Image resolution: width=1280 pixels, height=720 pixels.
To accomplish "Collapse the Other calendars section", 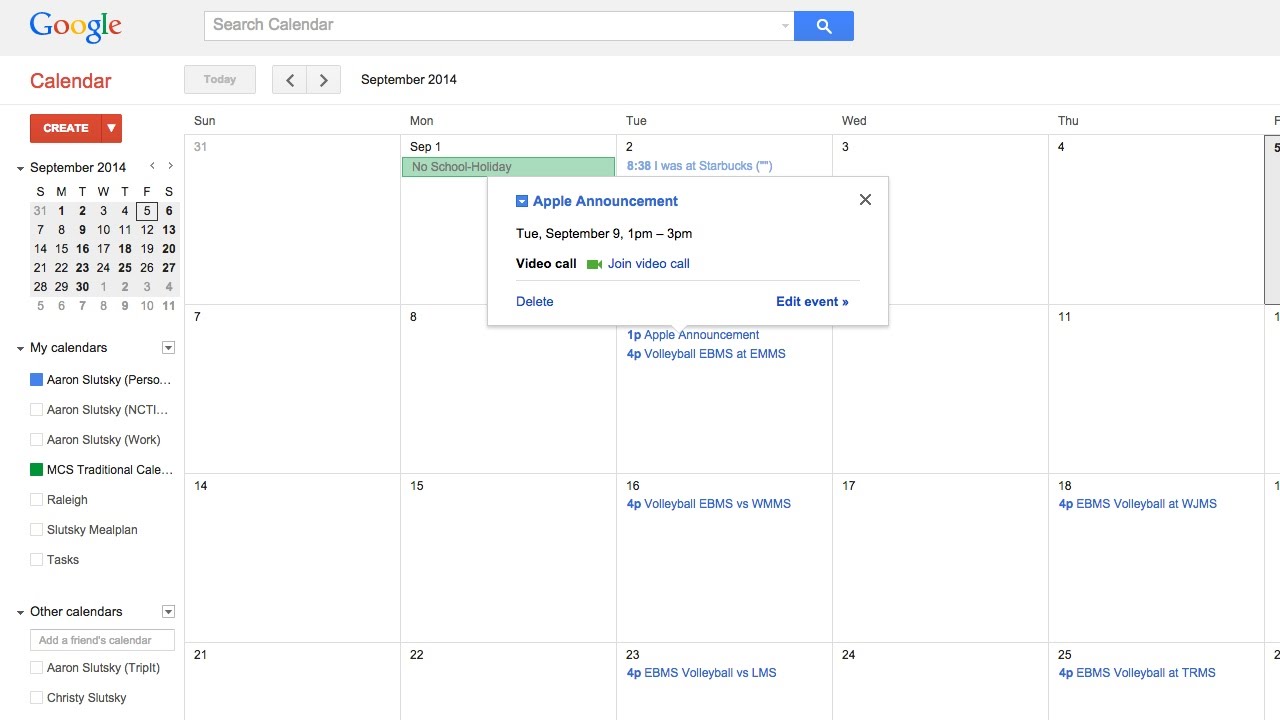I will tap(20, 612).
